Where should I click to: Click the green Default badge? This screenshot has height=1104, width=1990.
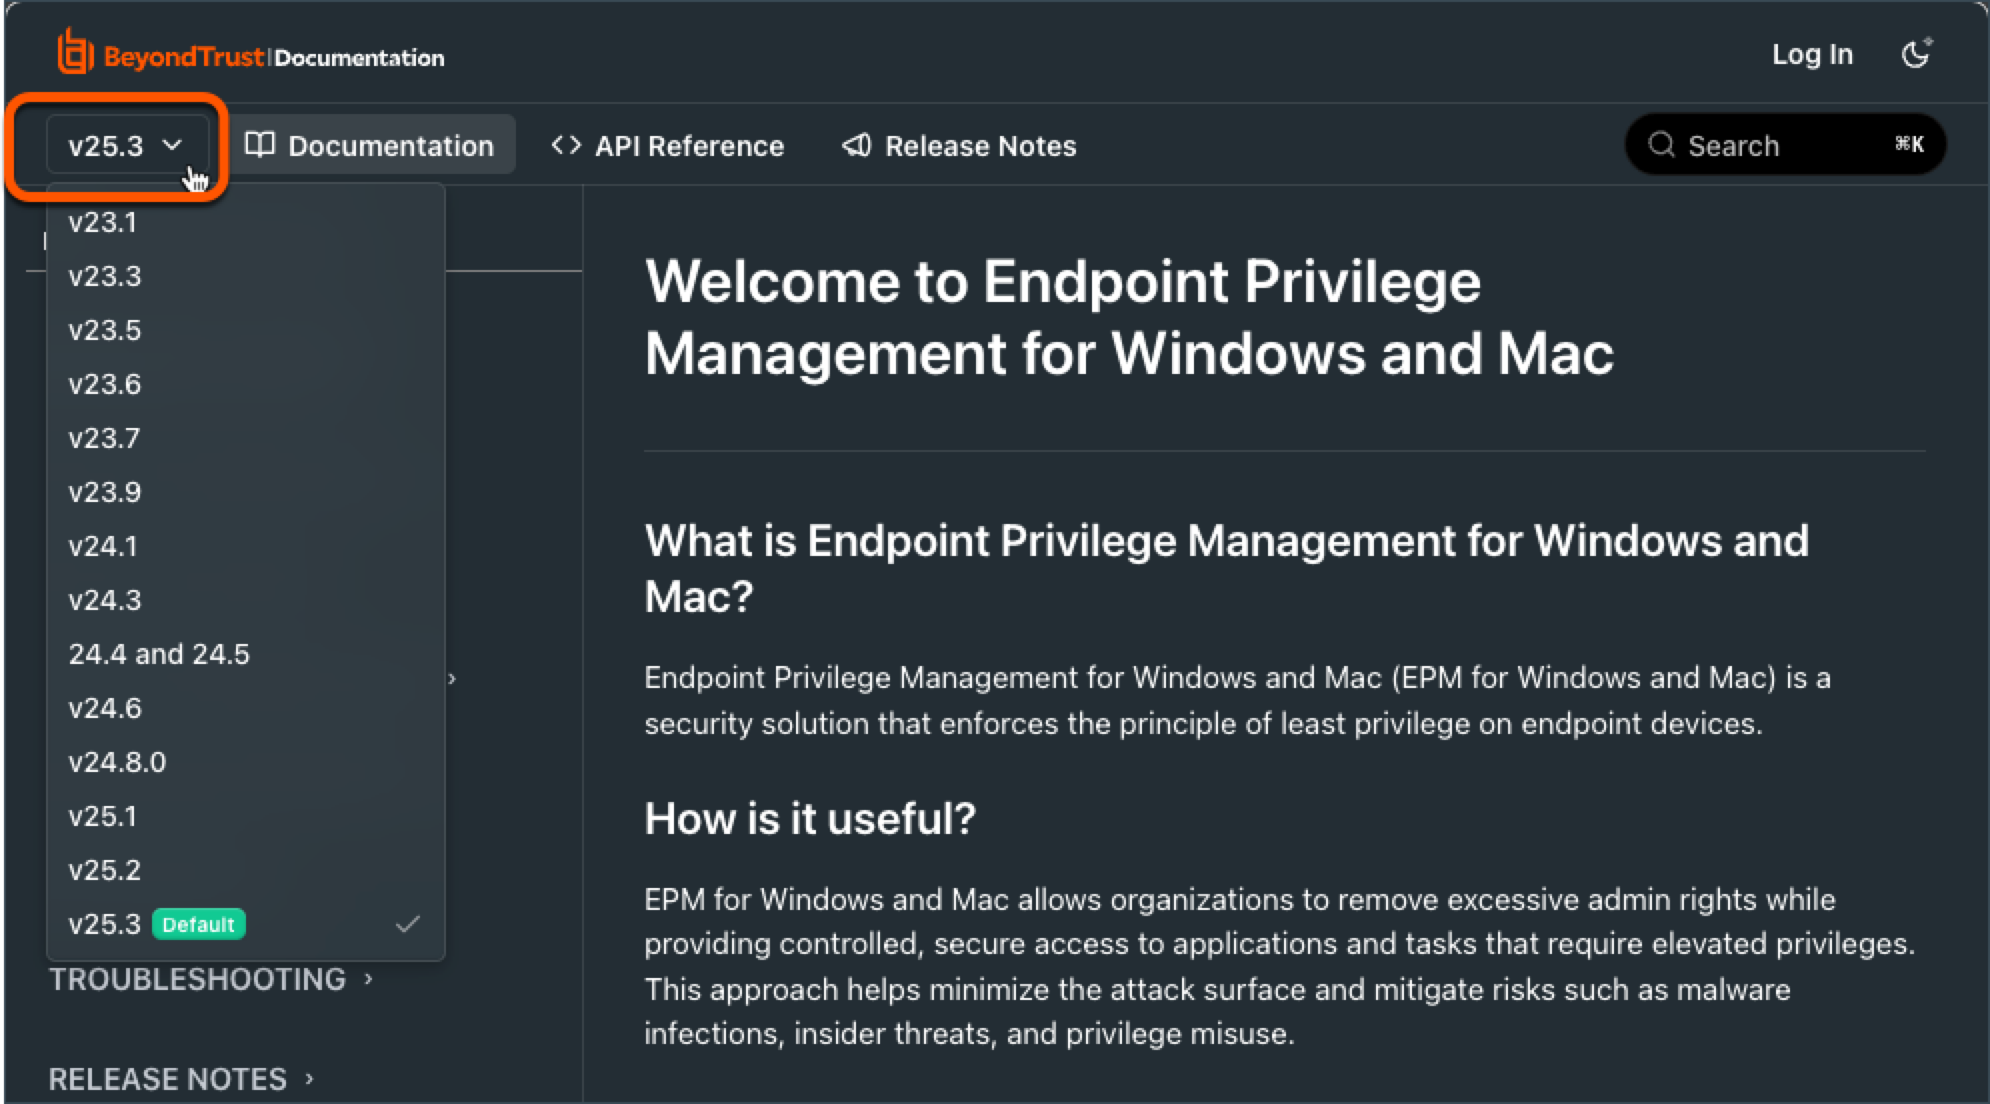(x=198, y=924)
